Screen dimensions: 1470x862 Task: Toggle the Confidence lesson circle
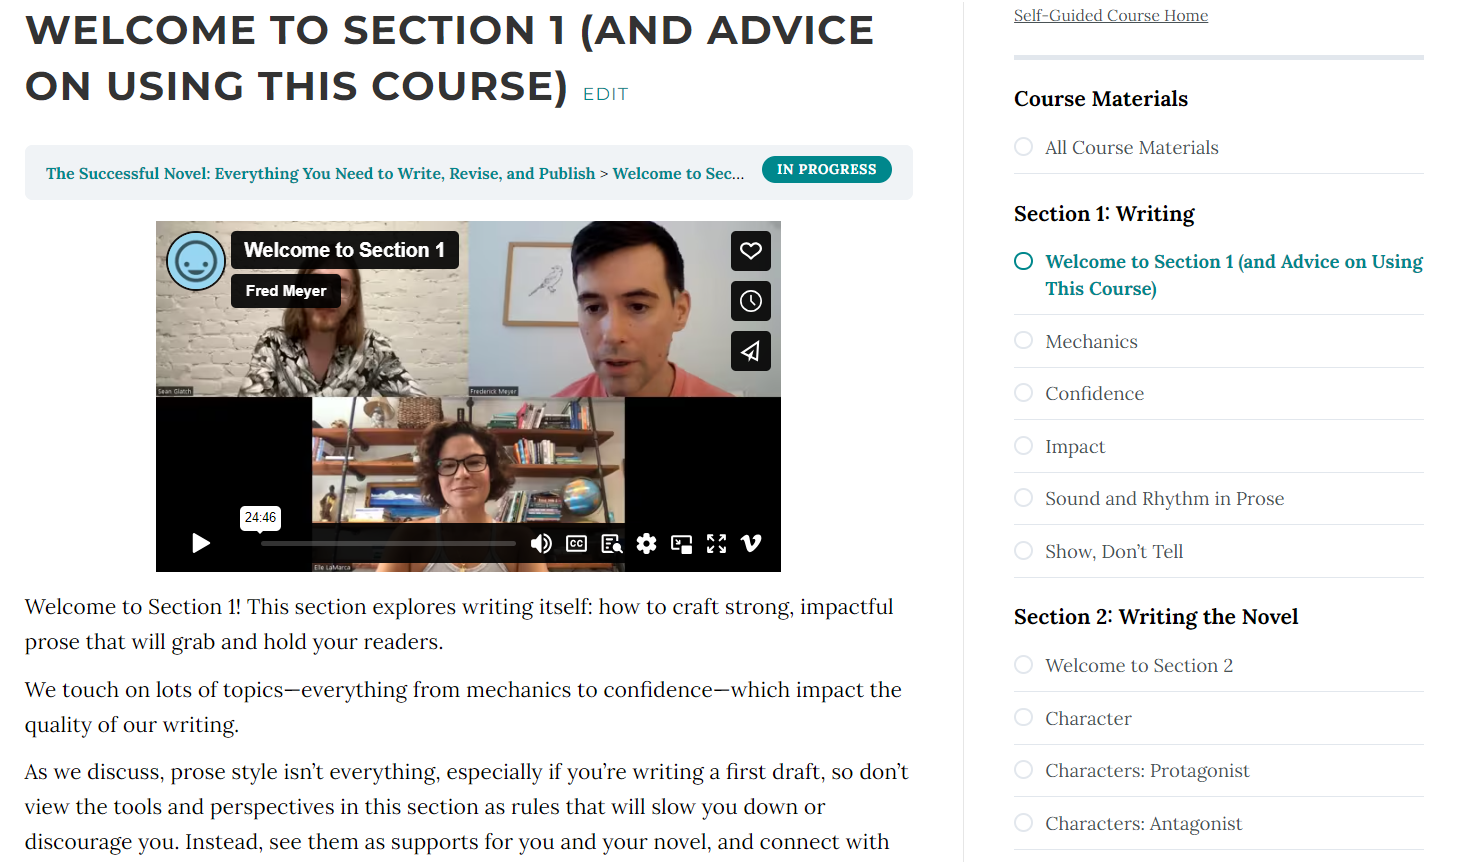click(x=1023, y=392)
